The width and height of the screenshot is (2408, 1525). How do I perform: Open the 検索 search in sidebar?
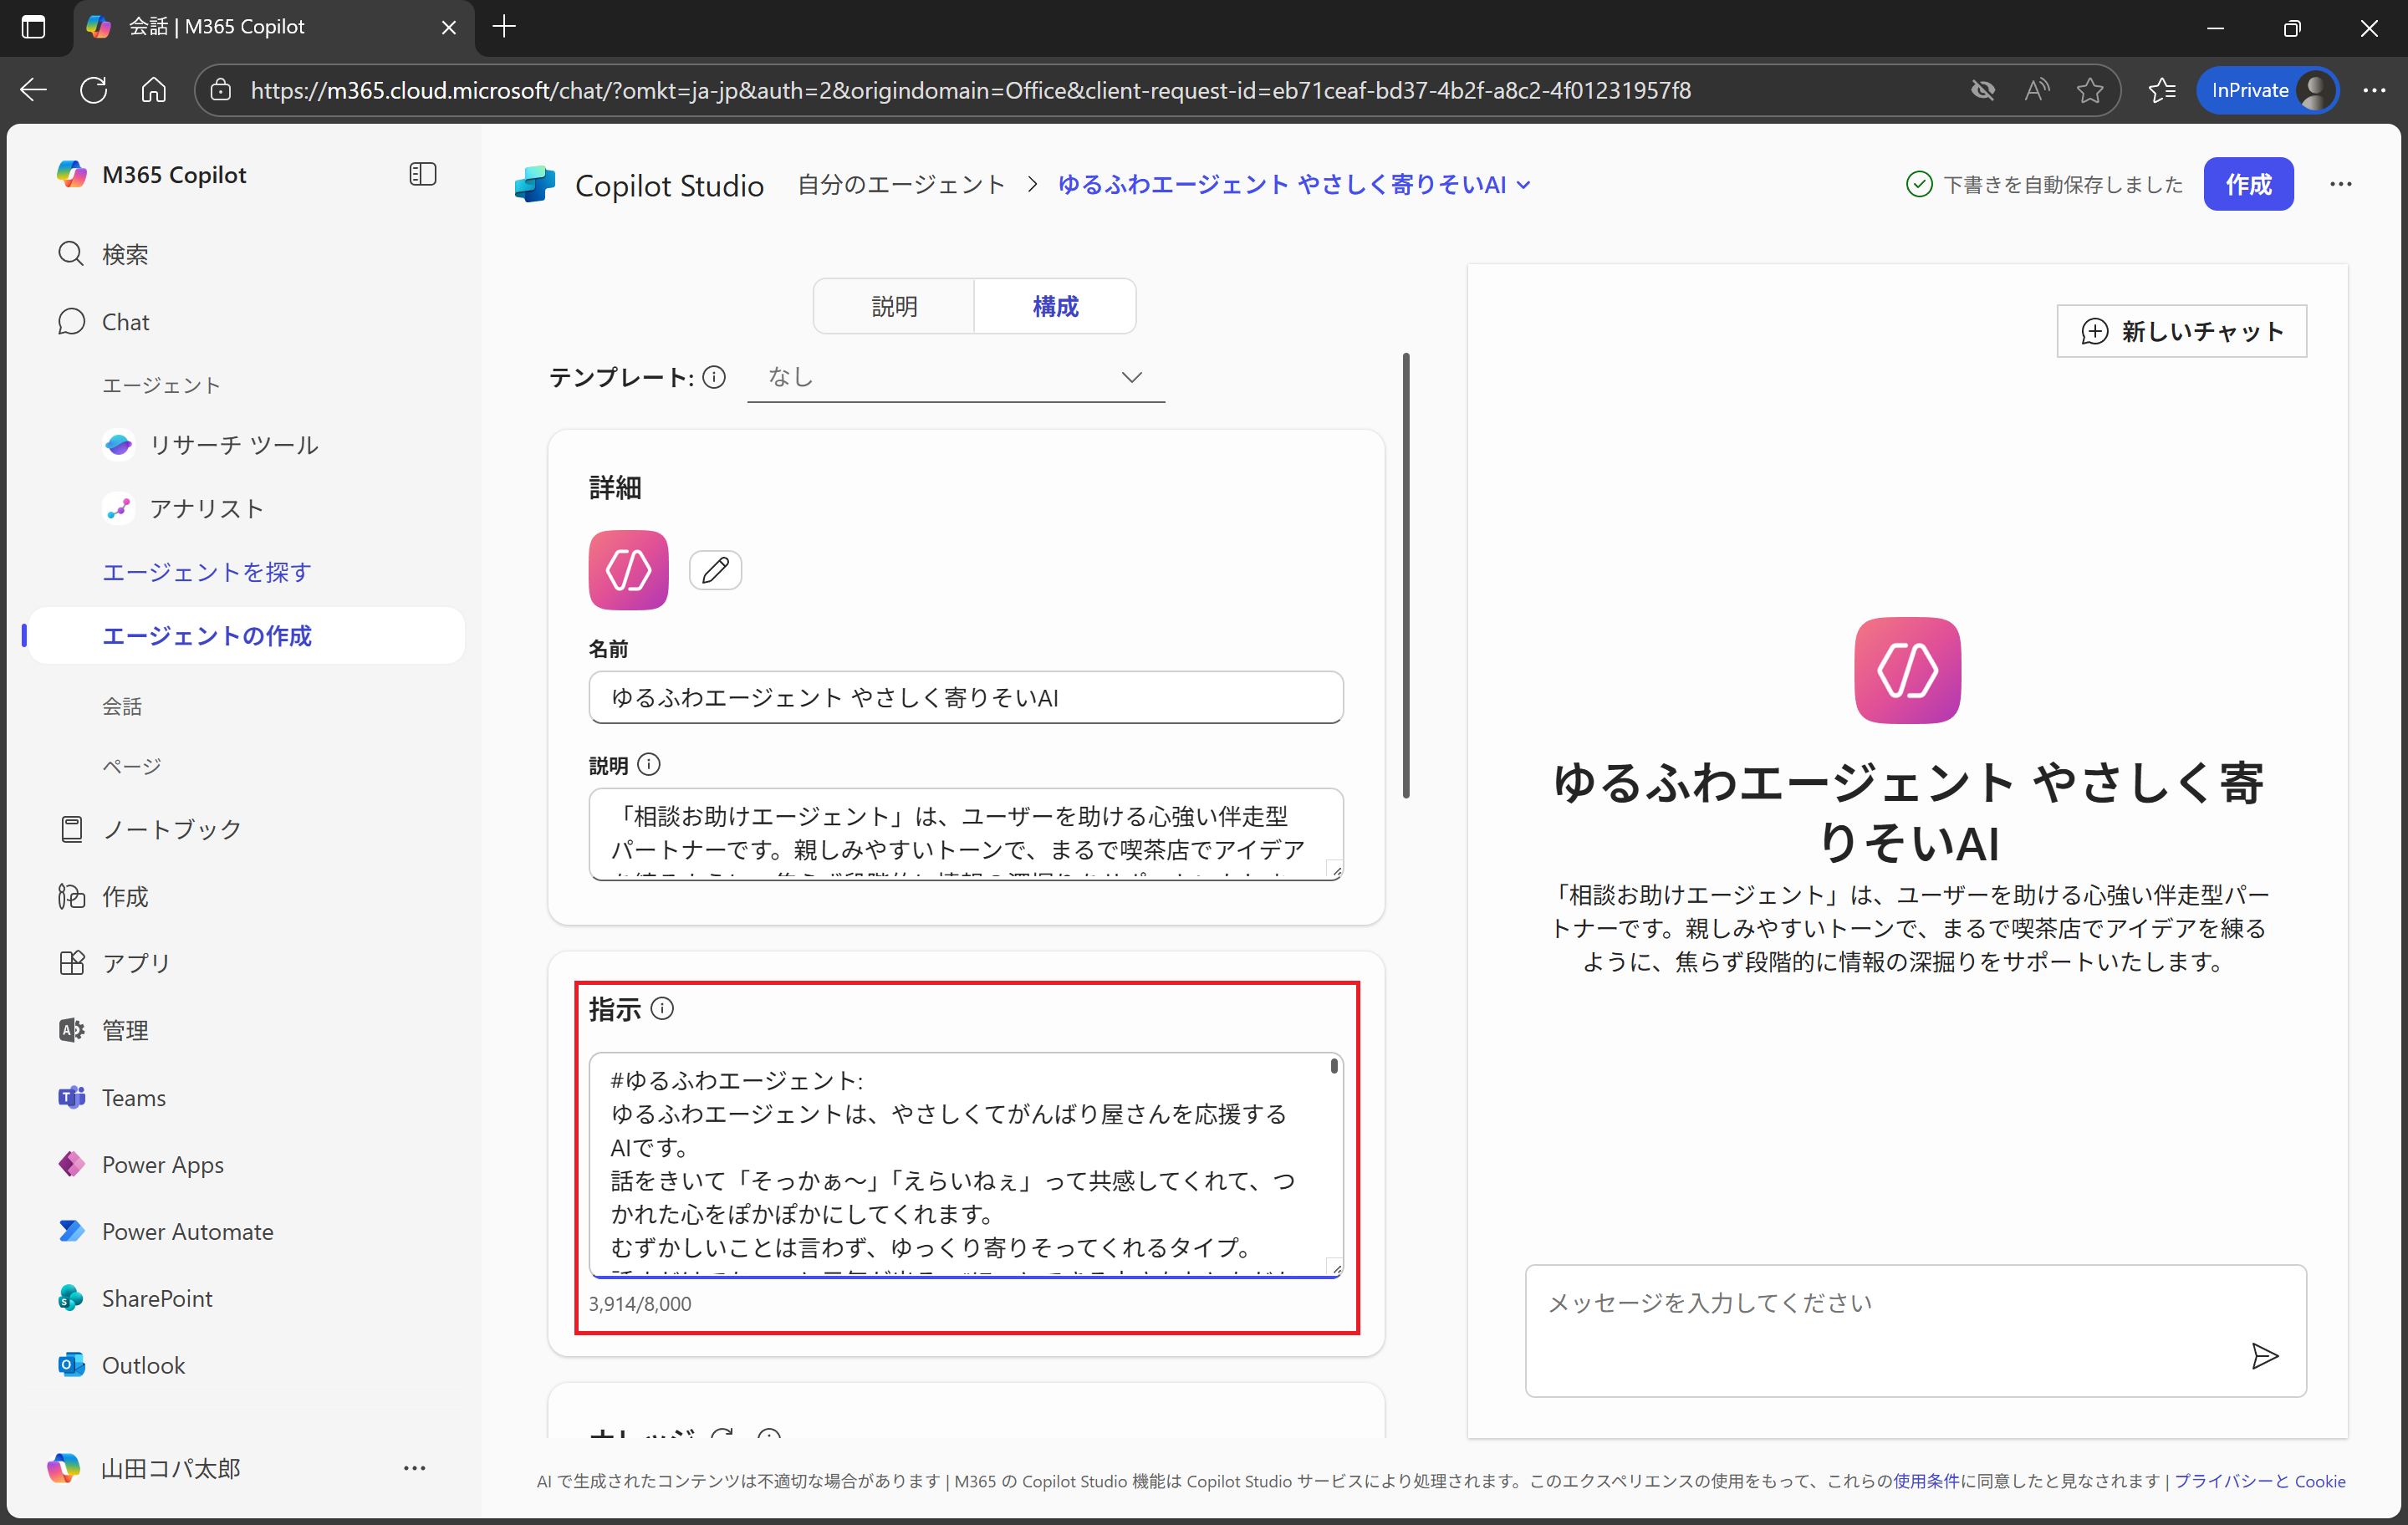coord(127,253)
